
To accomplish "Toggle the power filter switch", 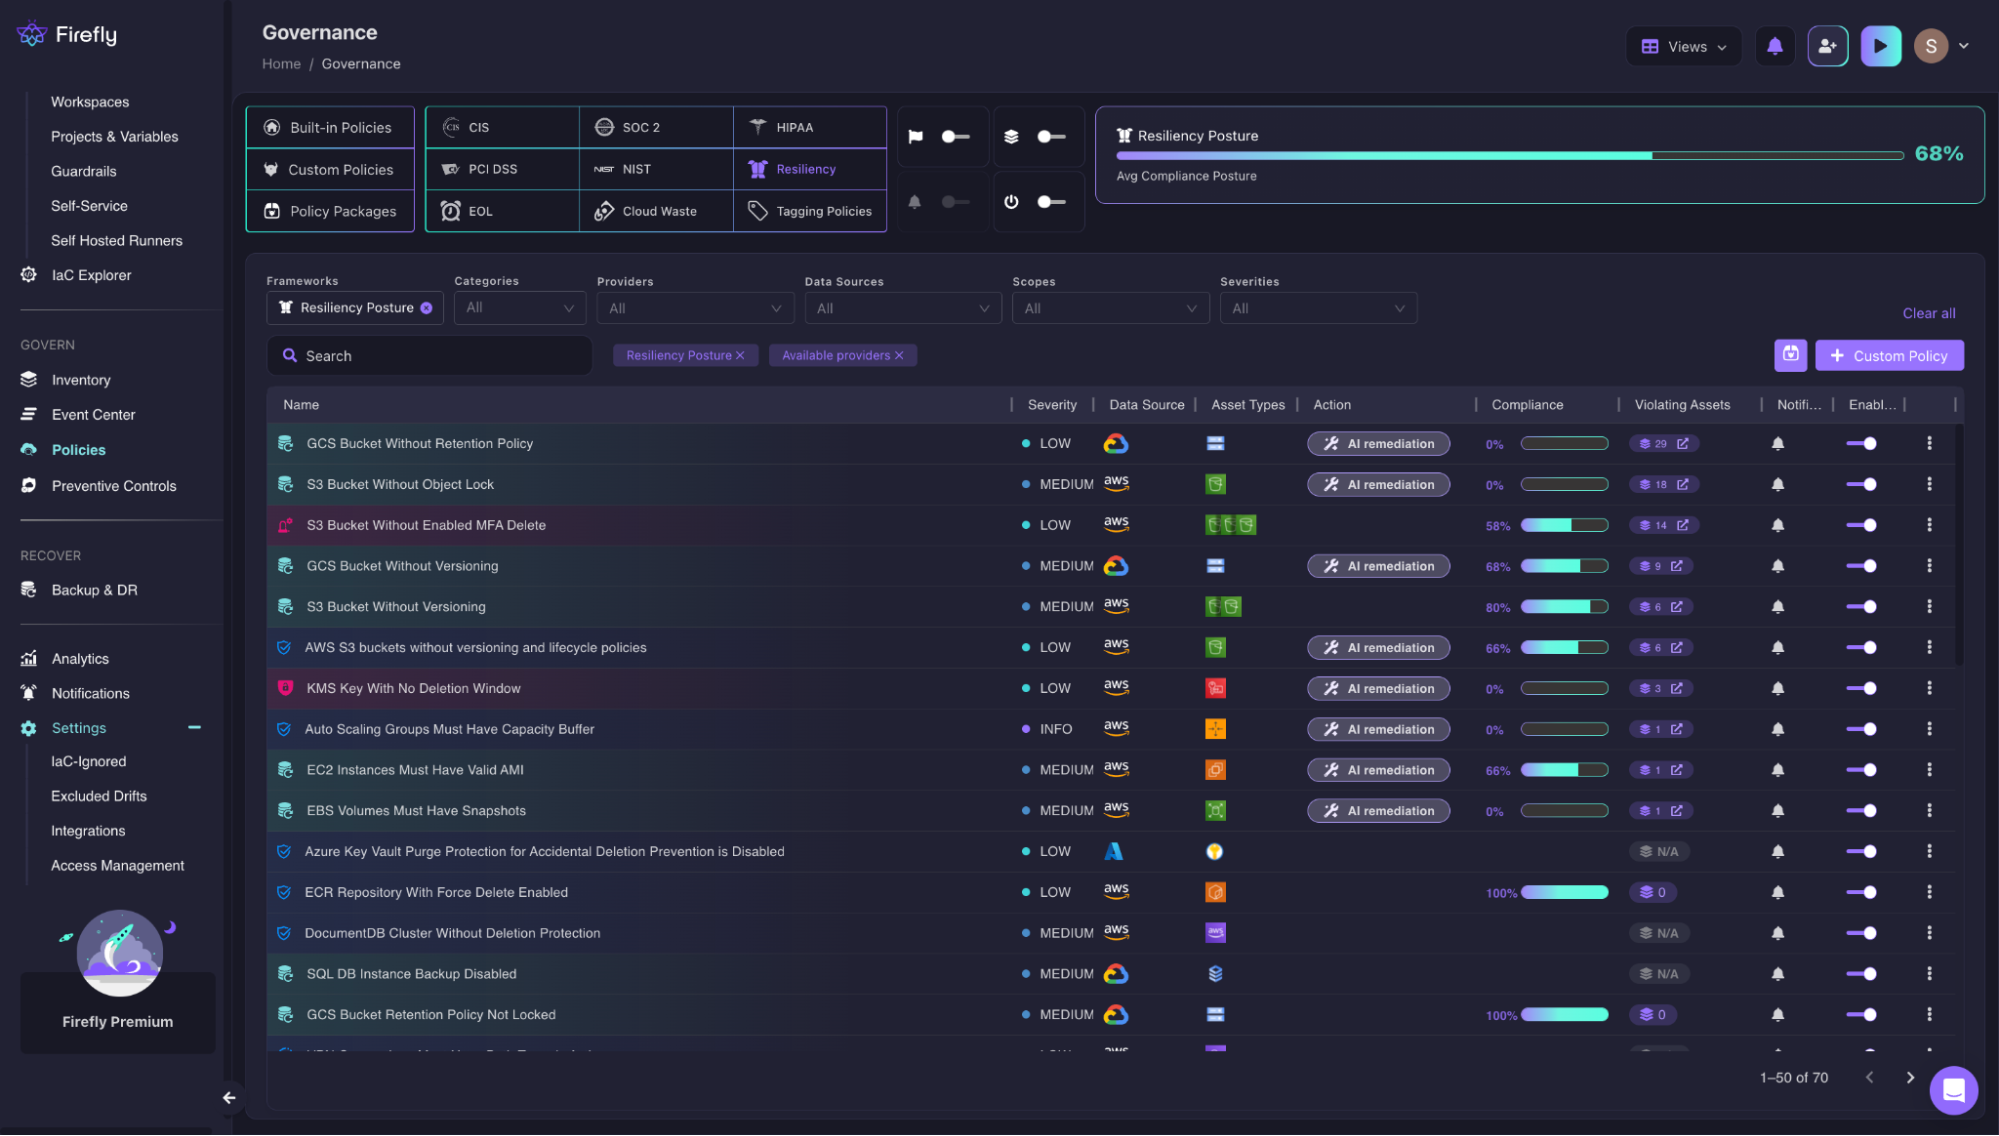I will 1050,202.
